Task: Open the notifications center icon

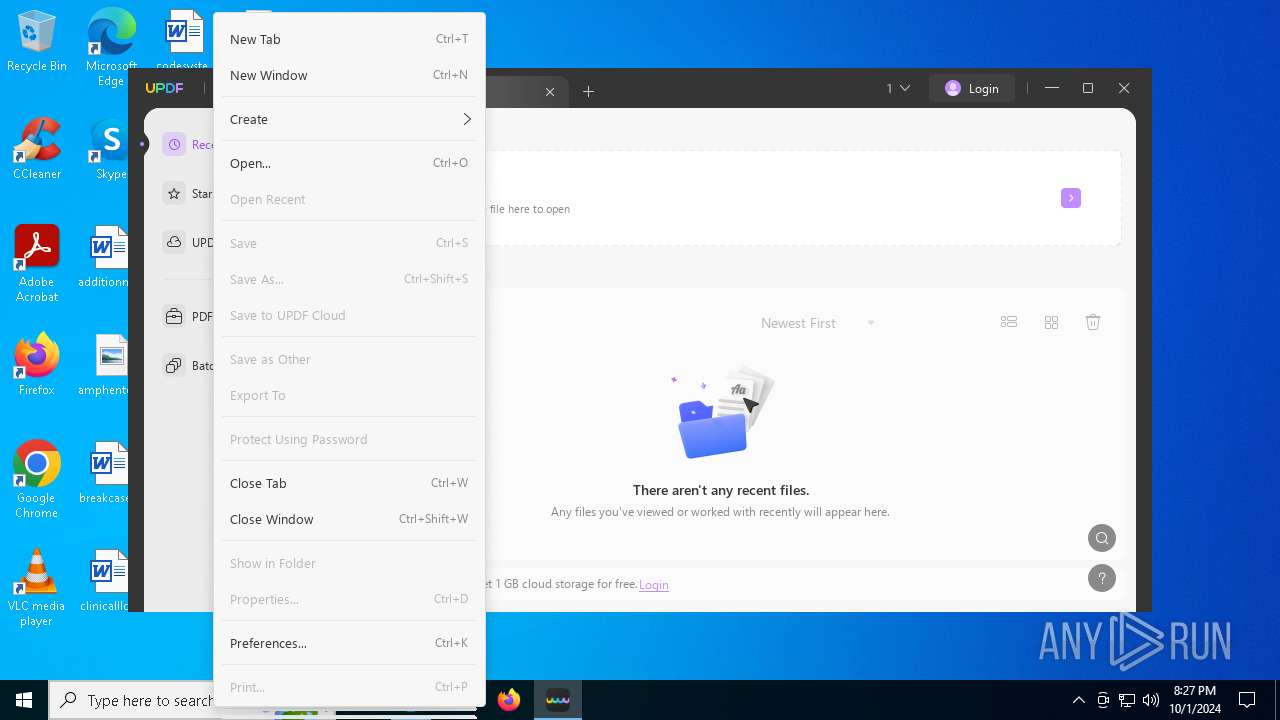Action: click(1247, 700)
